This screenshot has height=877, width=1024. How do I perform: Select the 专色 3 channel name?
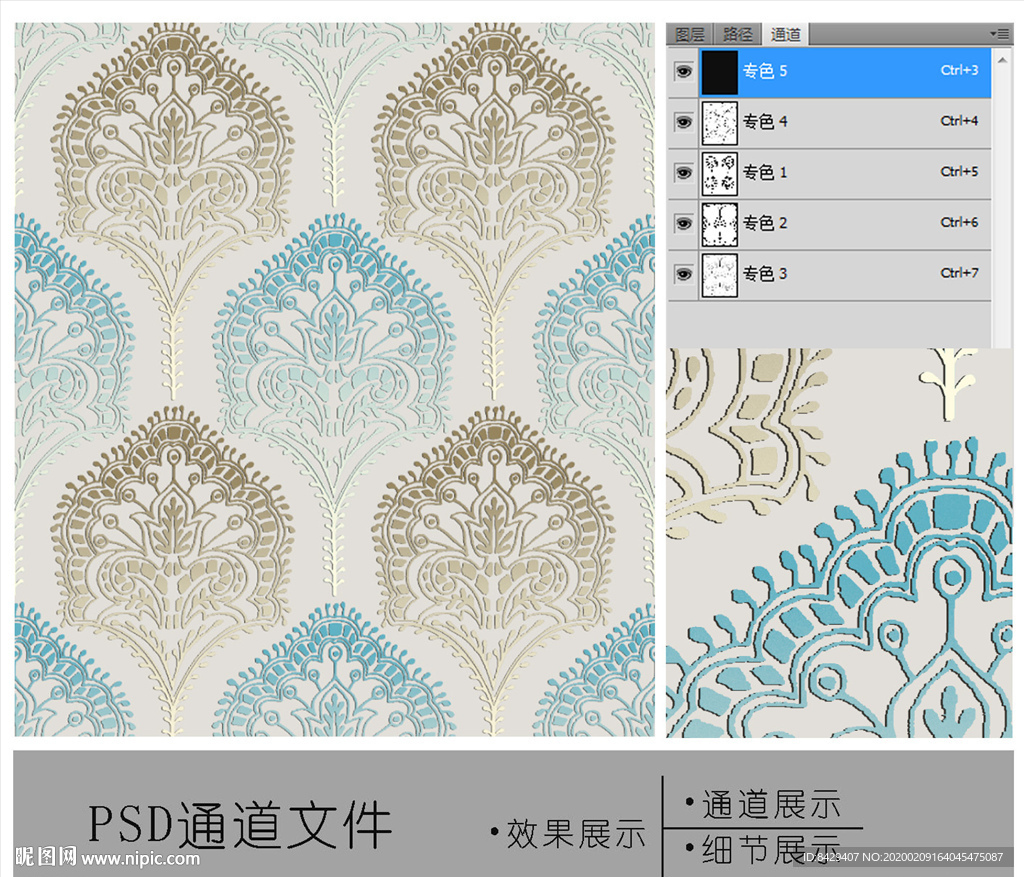click(765, 274)
